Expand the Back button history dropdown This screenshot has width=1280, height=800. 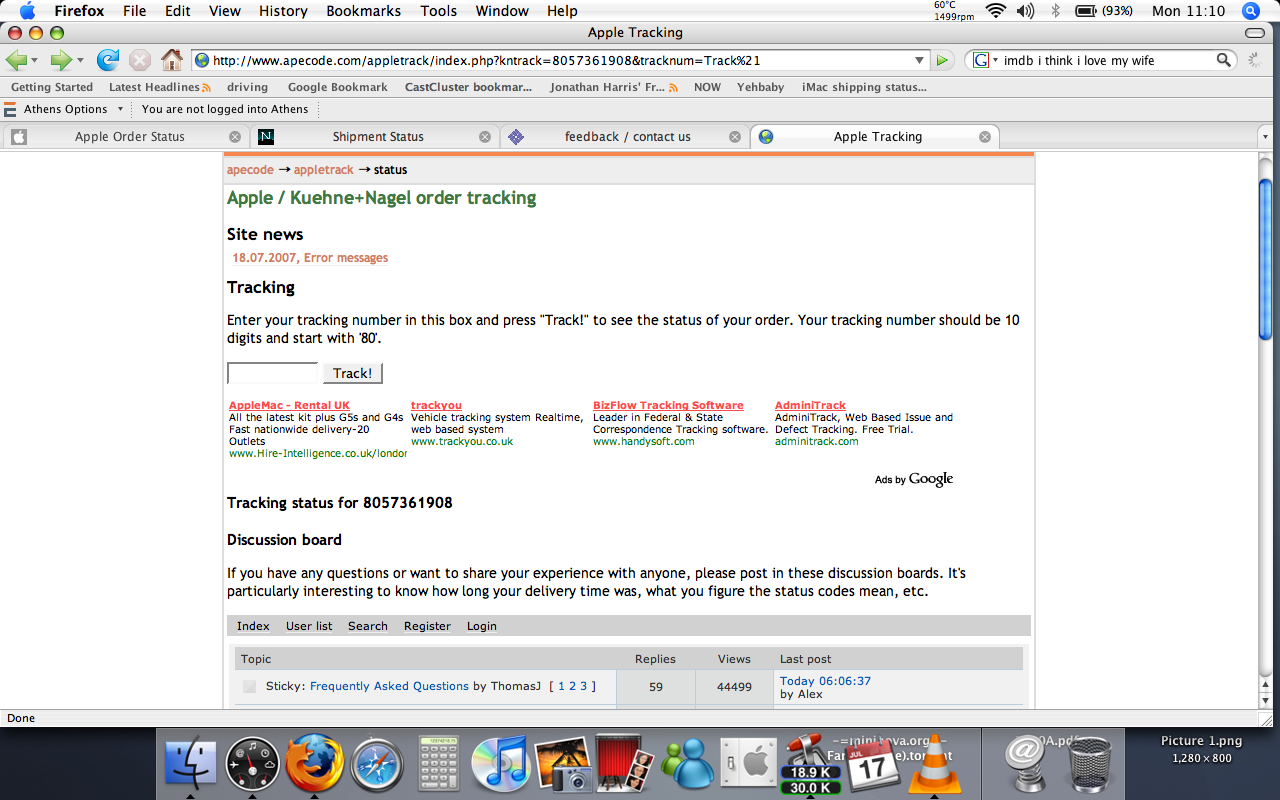tap(35, 61)
